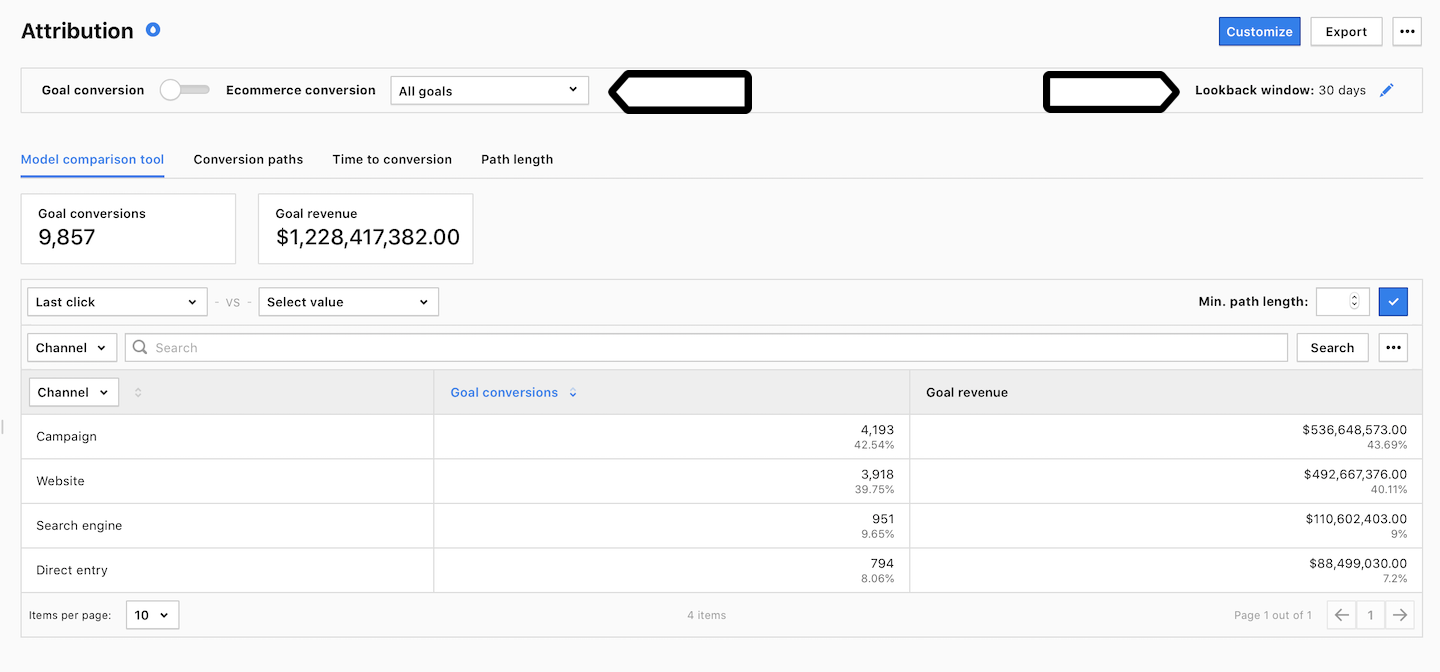Click the Search button
The width and height of the screenshot is (1440, 672).
(1332, 348)
